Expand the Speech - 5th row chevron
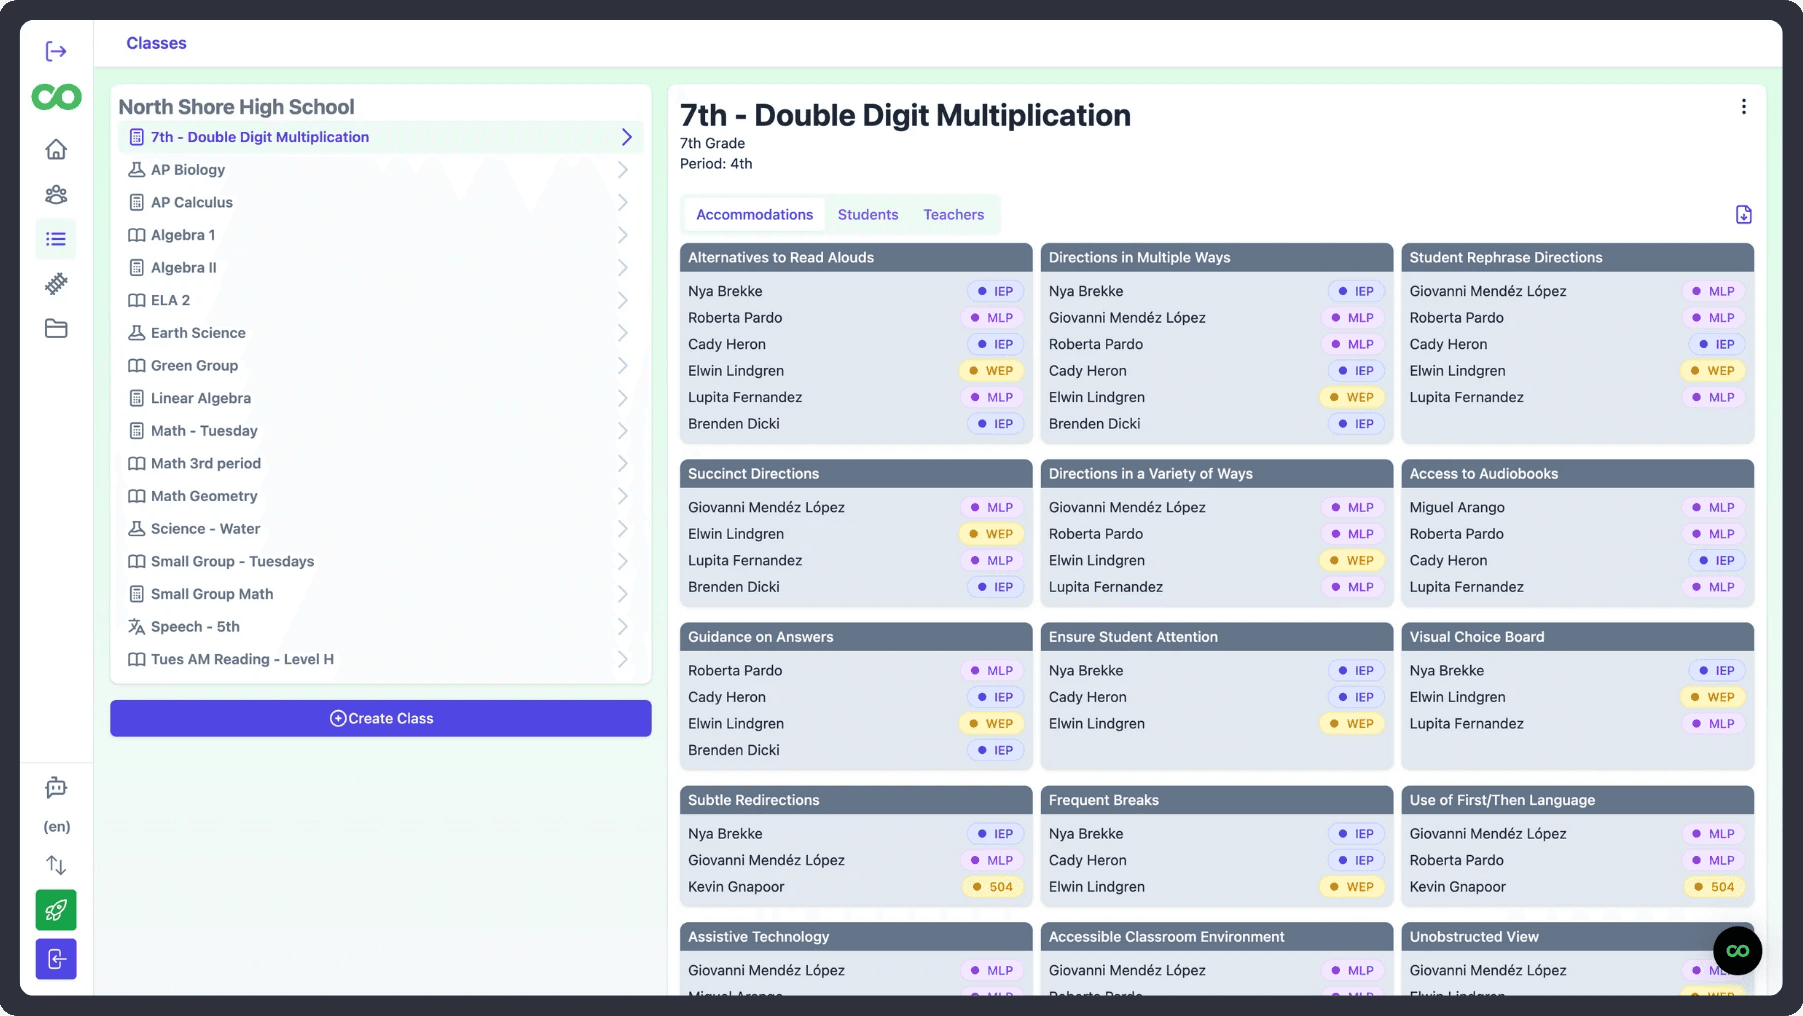The height and width of the screenshot is (1016, 1803). point(623,627)
